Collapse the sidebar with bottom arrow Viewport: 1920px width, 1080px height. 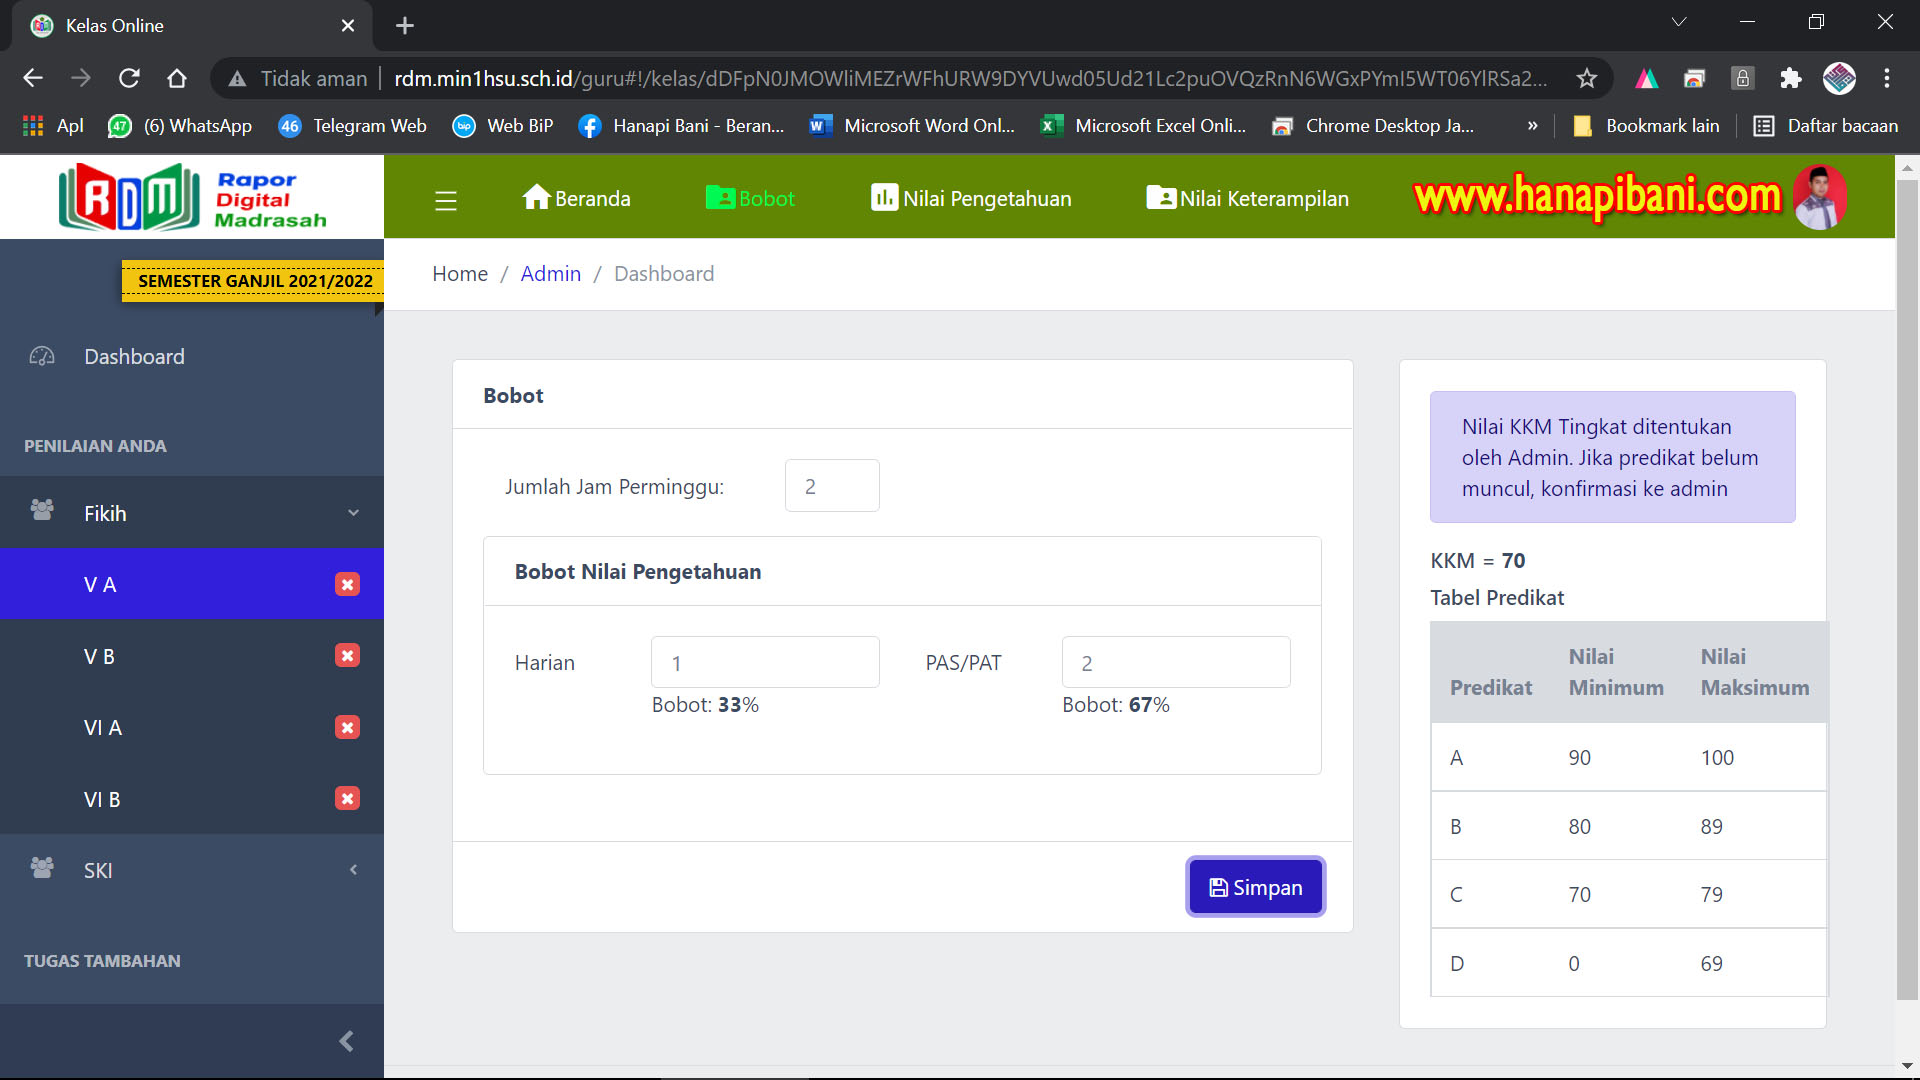point(347,1040)
